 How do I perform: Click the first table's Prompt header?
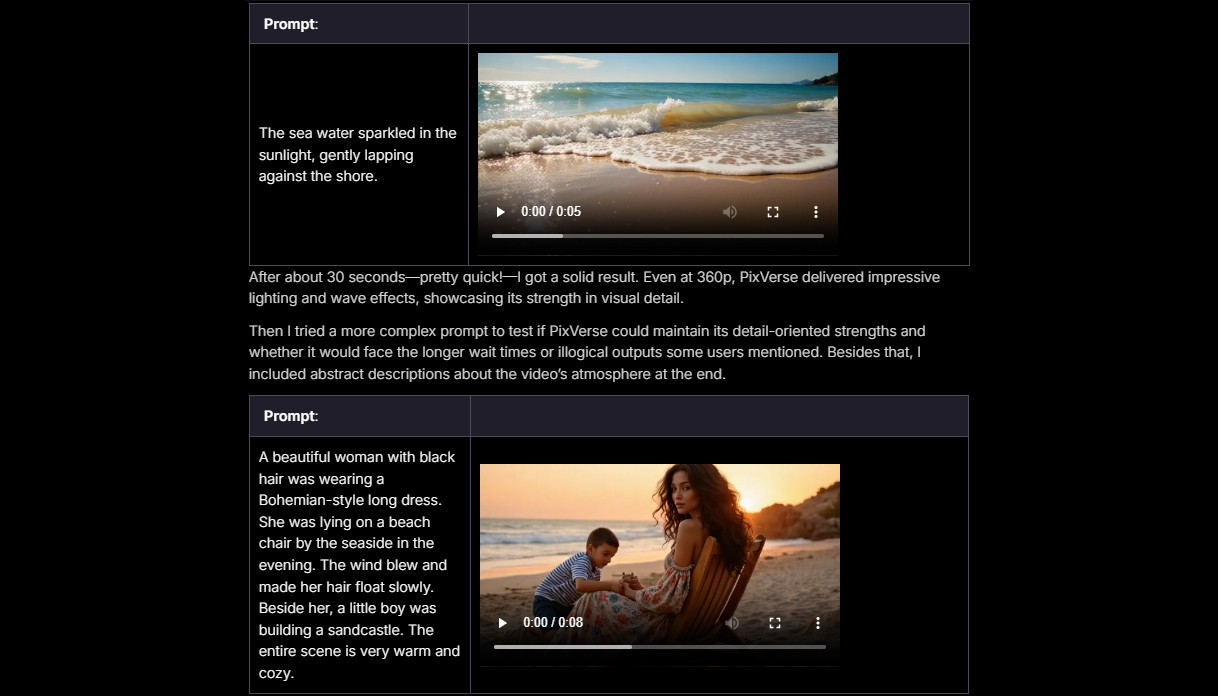[291, 24]
